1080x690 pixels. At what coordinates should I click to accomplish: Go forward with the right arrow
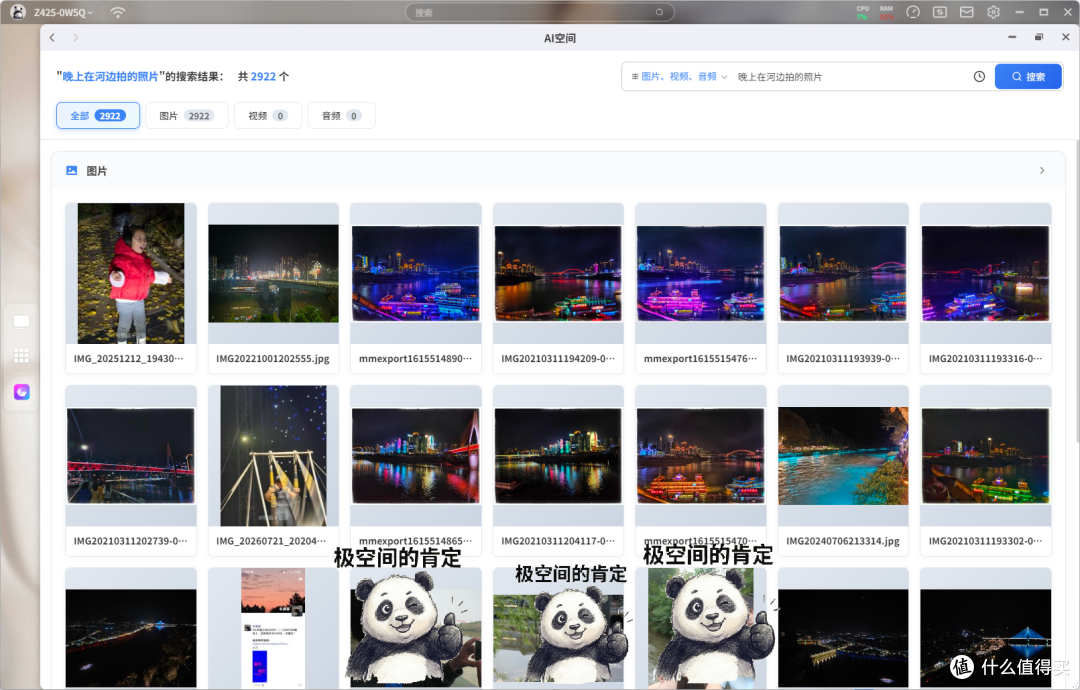click(x=76, y=38)
